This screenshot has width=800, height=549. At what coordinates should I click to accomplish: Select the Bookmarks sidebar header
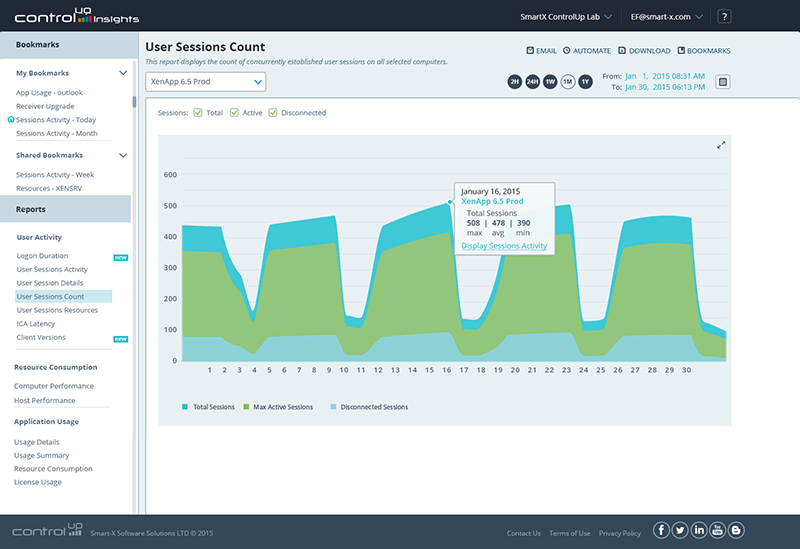tap(69, 45)
